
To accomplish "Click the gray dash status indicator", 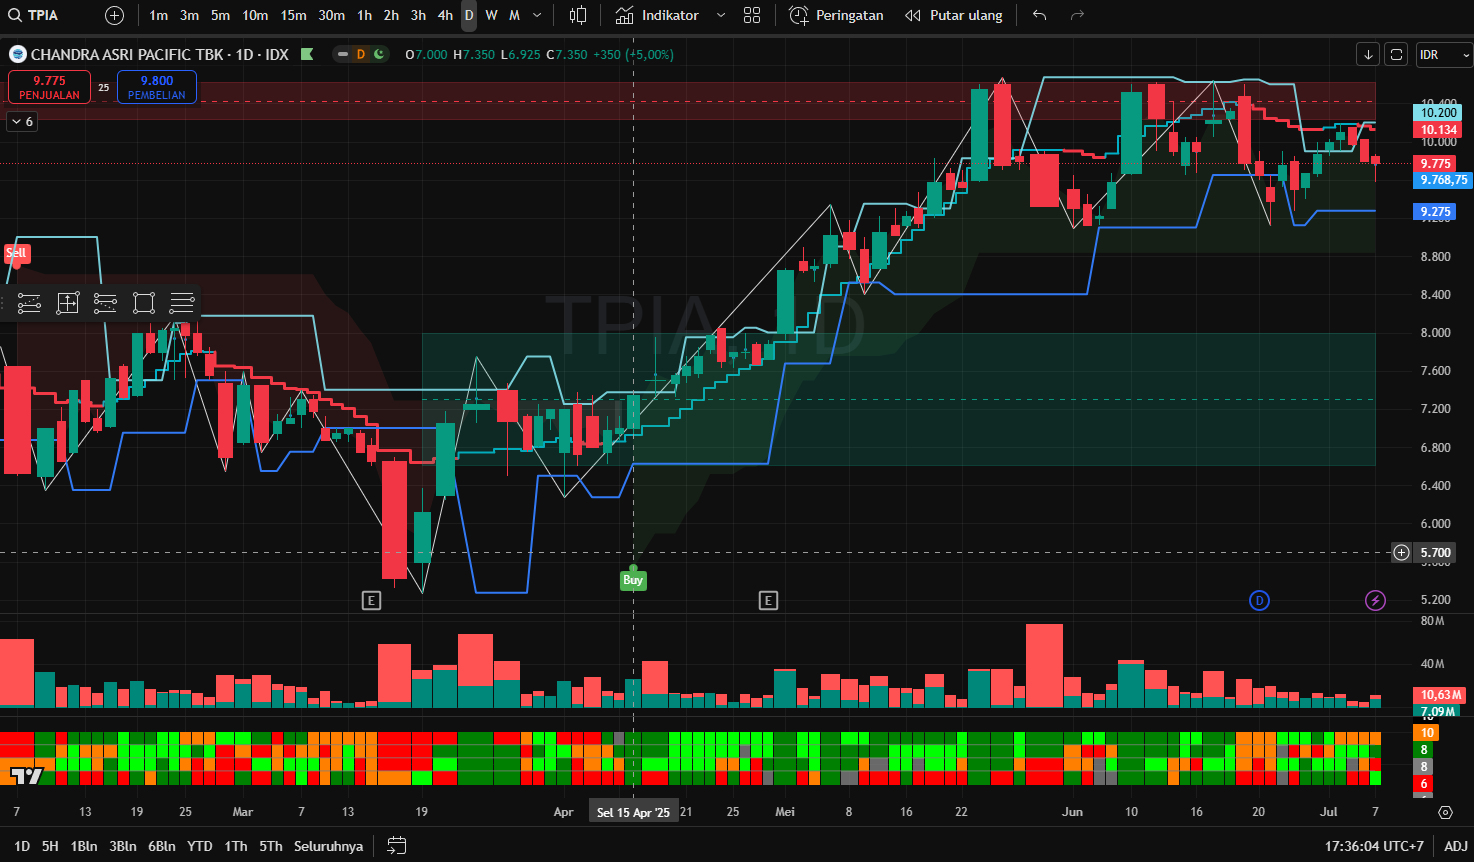I will (x=343, y=54).
